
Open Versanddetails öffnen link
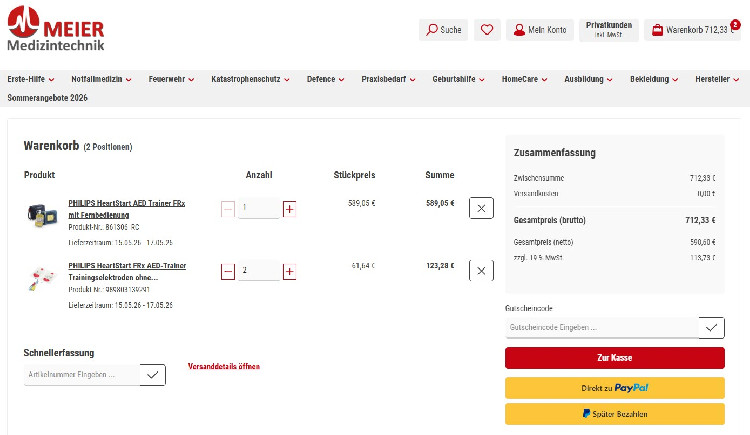pyautogui.click(x=224, y=367)
